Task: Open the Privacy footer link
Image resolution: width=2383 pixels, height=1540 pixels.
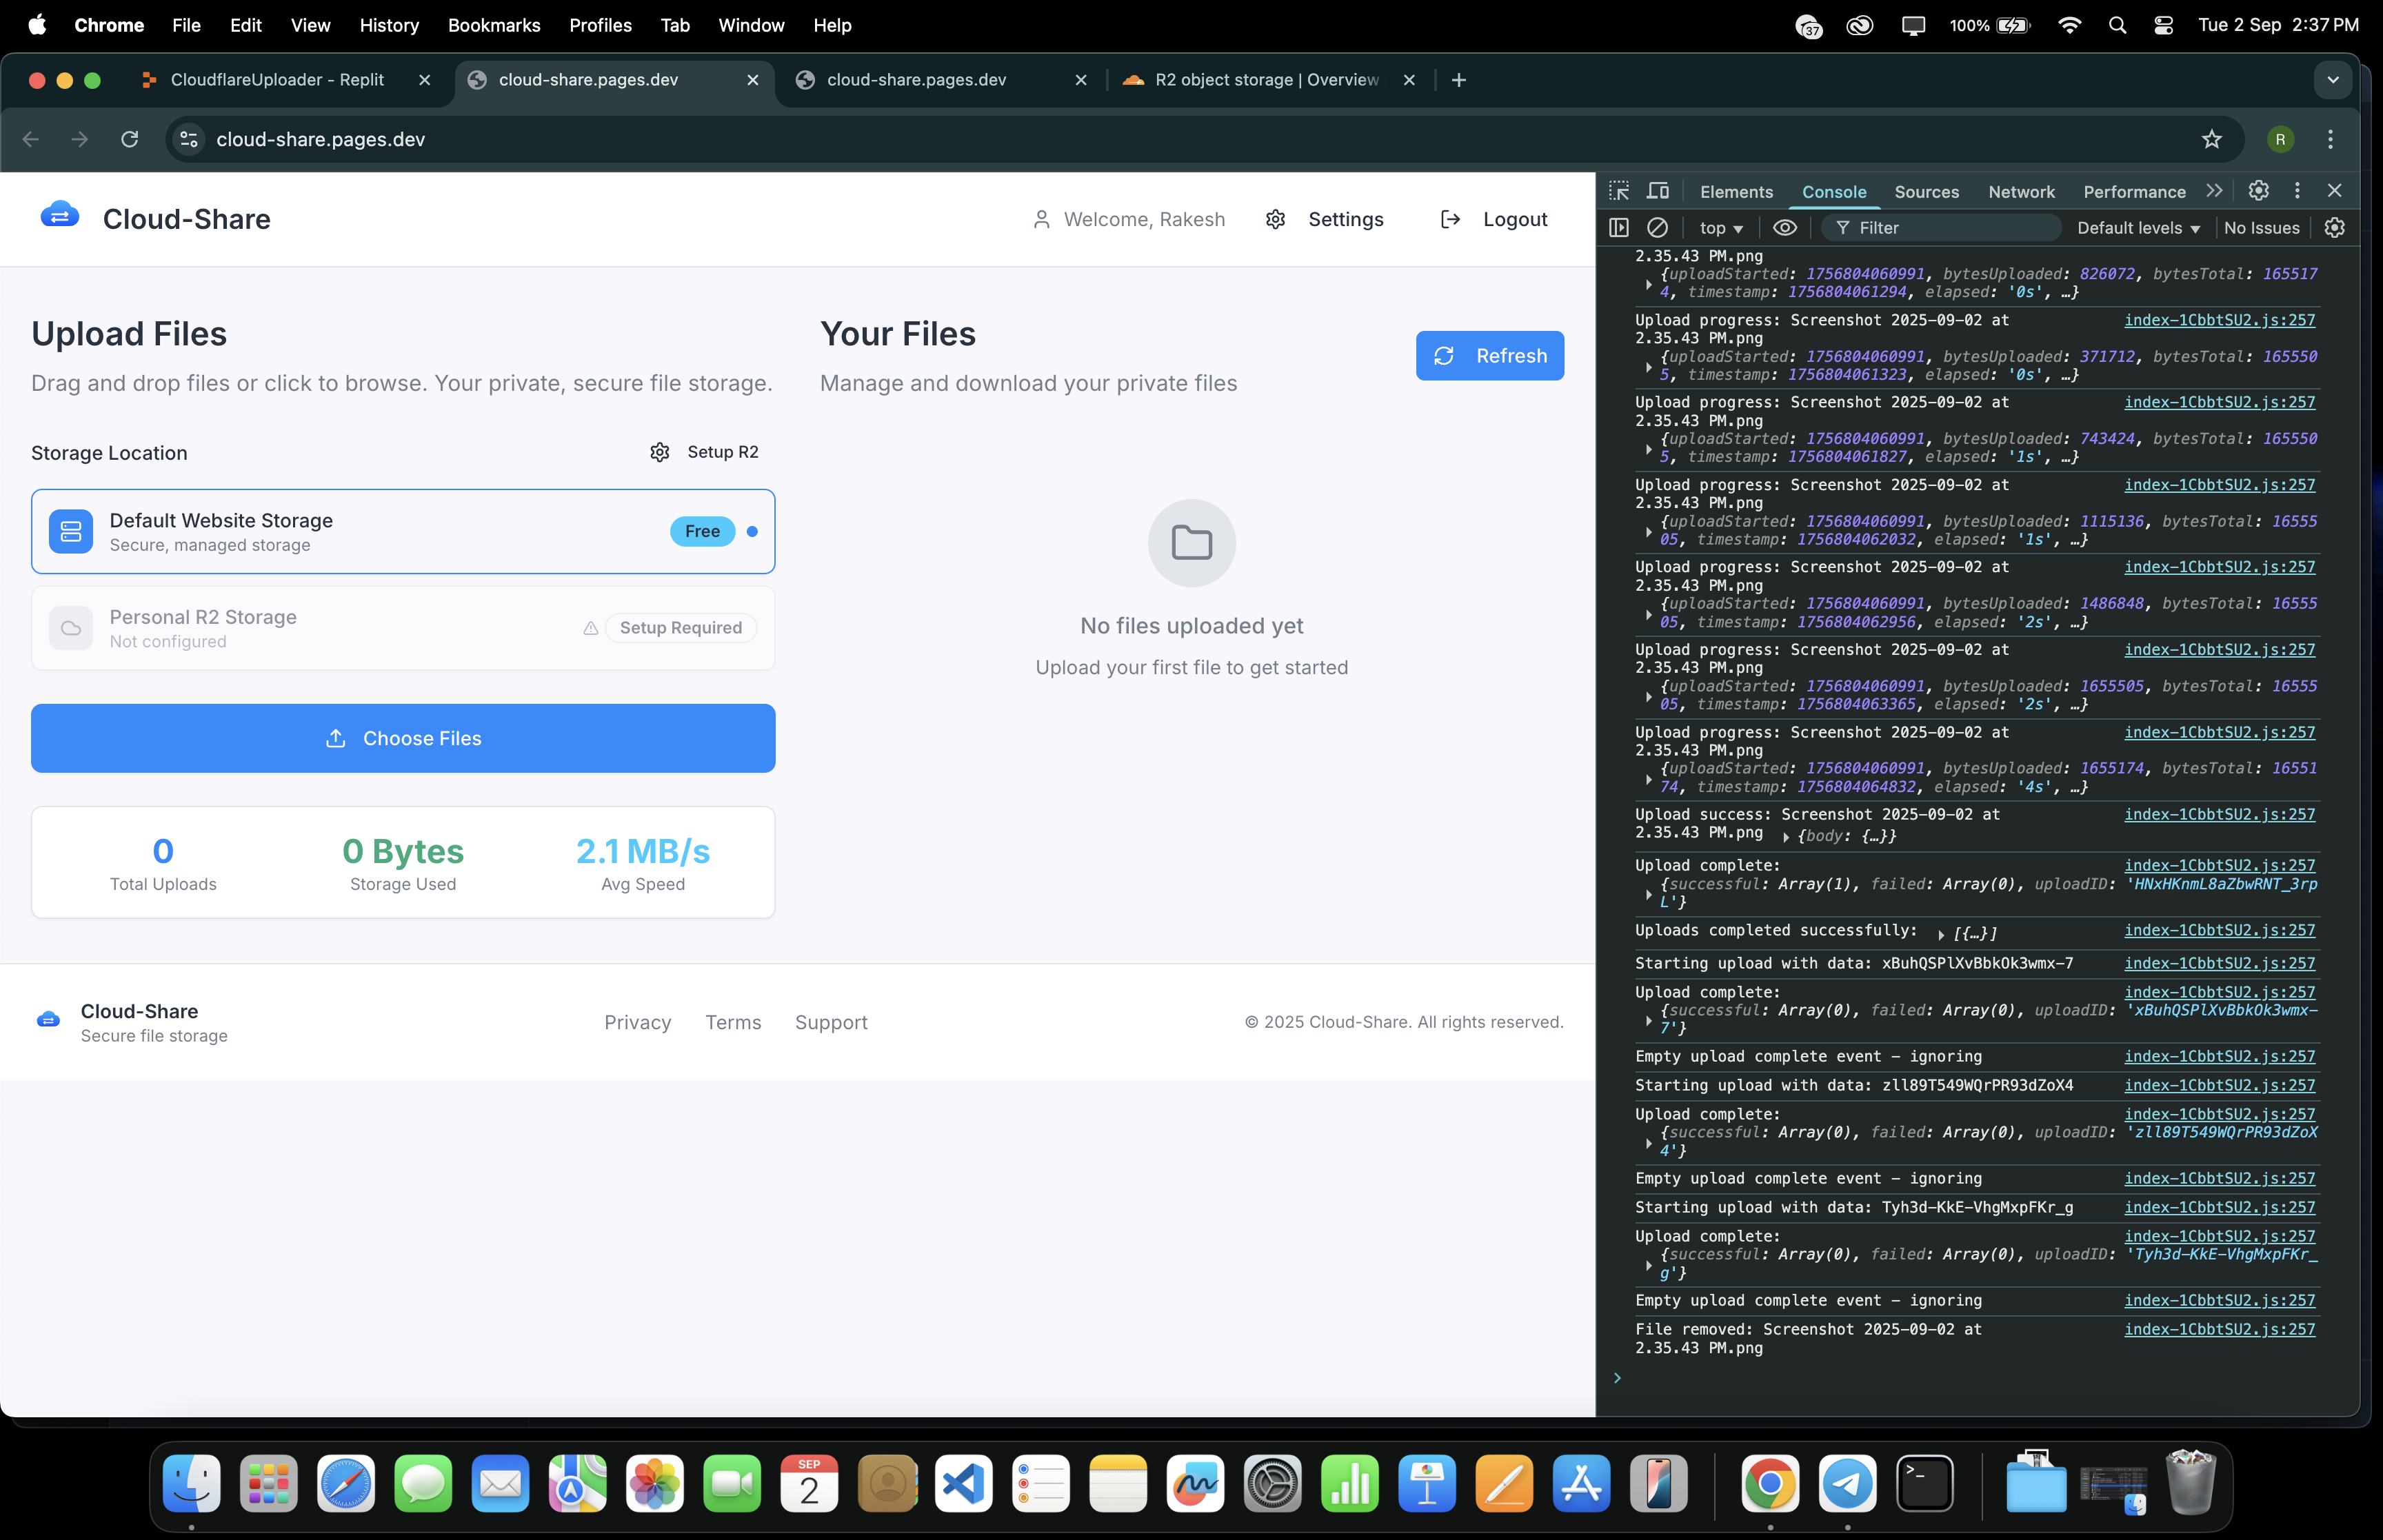Action: 637,1022
